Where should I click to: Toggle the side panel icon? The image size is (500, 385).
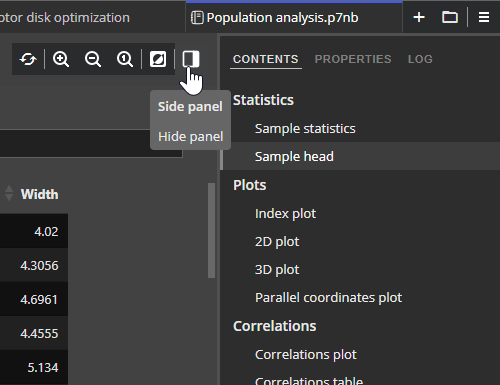pos(191,59)
